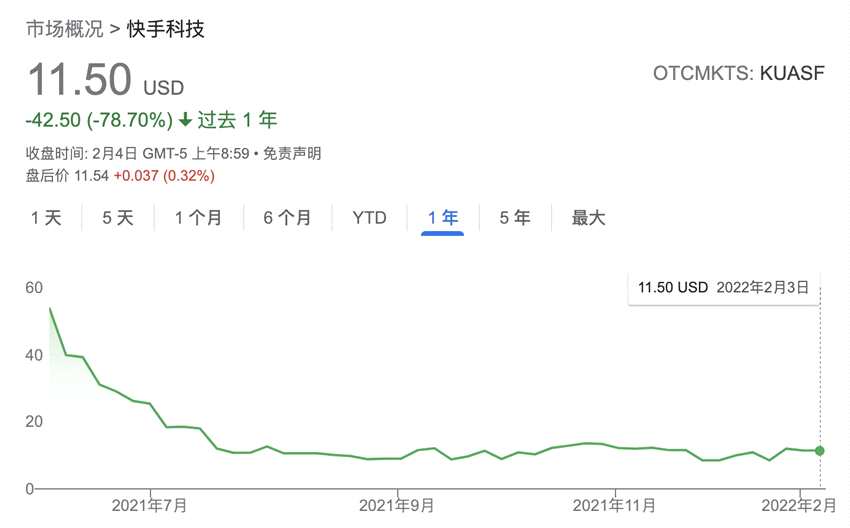Click the 快手科技 breadcrumb title
The height and width of the screenshot is (528, 850).
166,29
